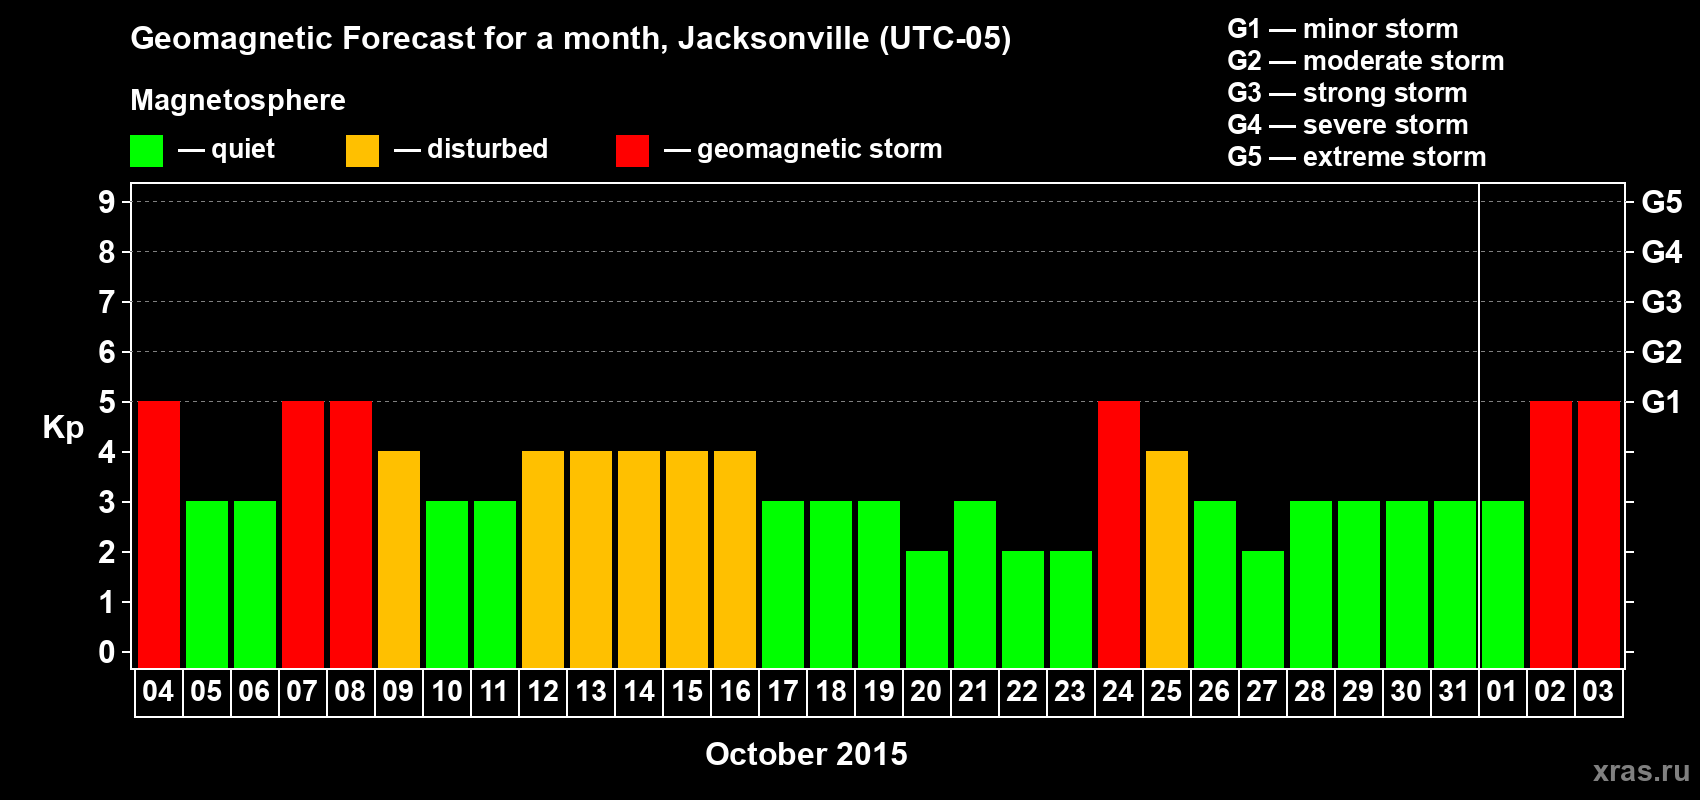Click date label 08 on axis
Screen dimensions: 1700x800
pos(350,692)
